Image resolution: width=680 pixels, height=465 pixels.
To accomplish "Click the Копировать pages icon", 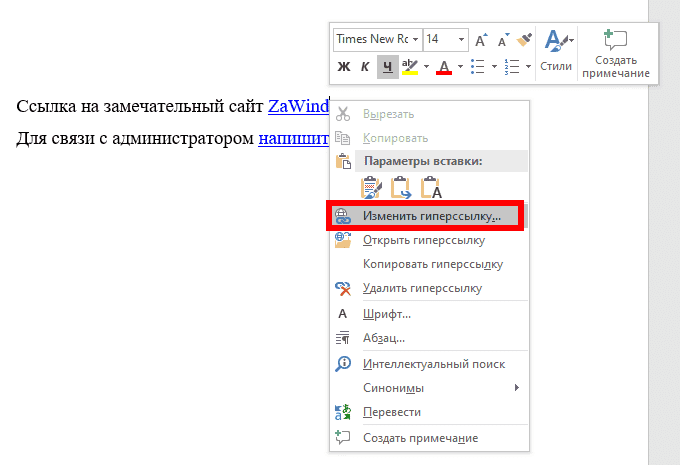I will (x=343, y=138).
